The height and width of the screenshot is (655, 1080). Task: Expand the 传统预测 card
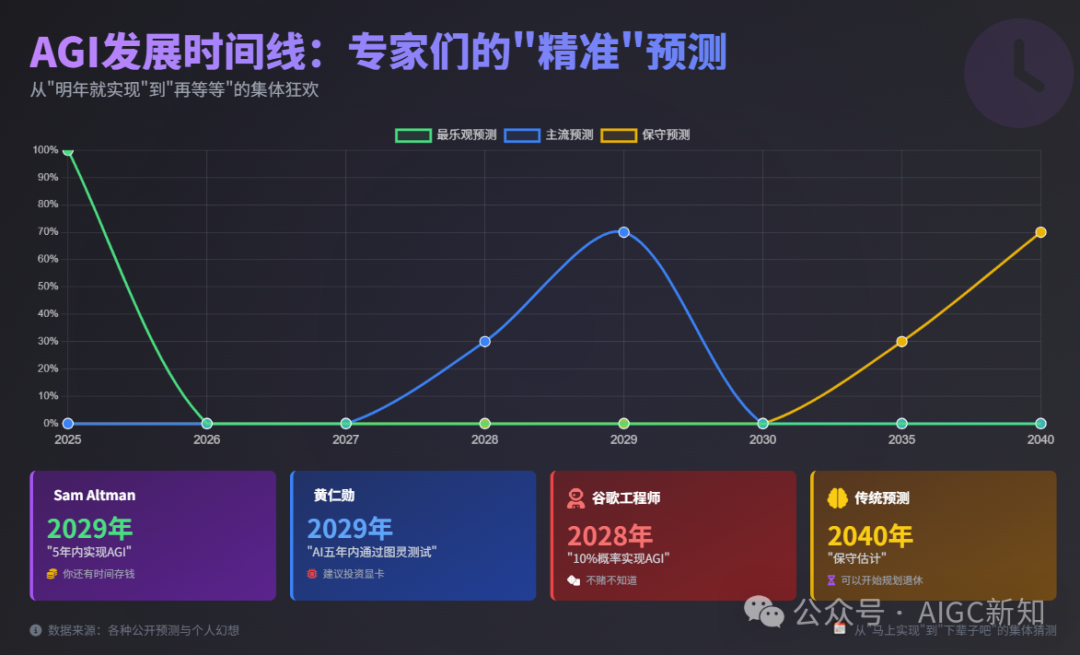pos(932,535)
